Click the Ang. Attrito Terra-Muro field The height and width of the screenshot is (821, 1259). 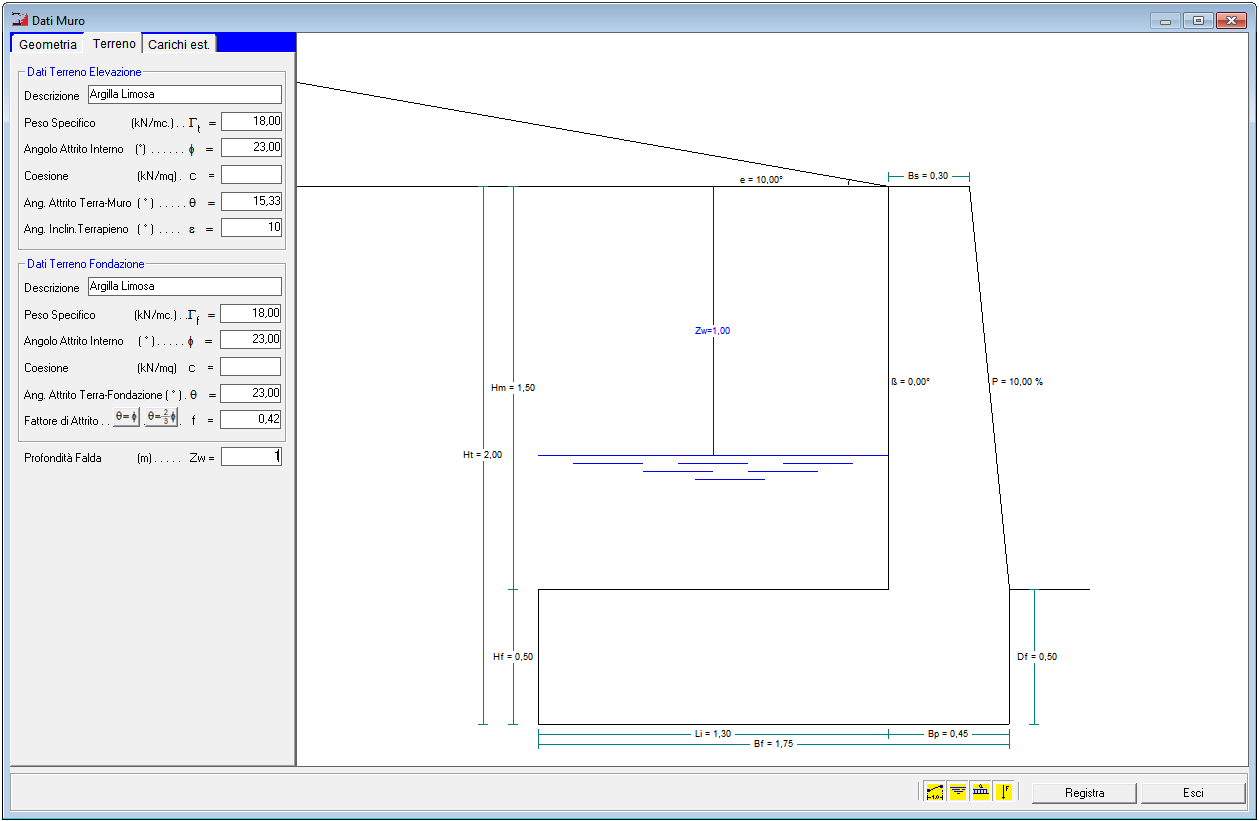coord(252,202)
